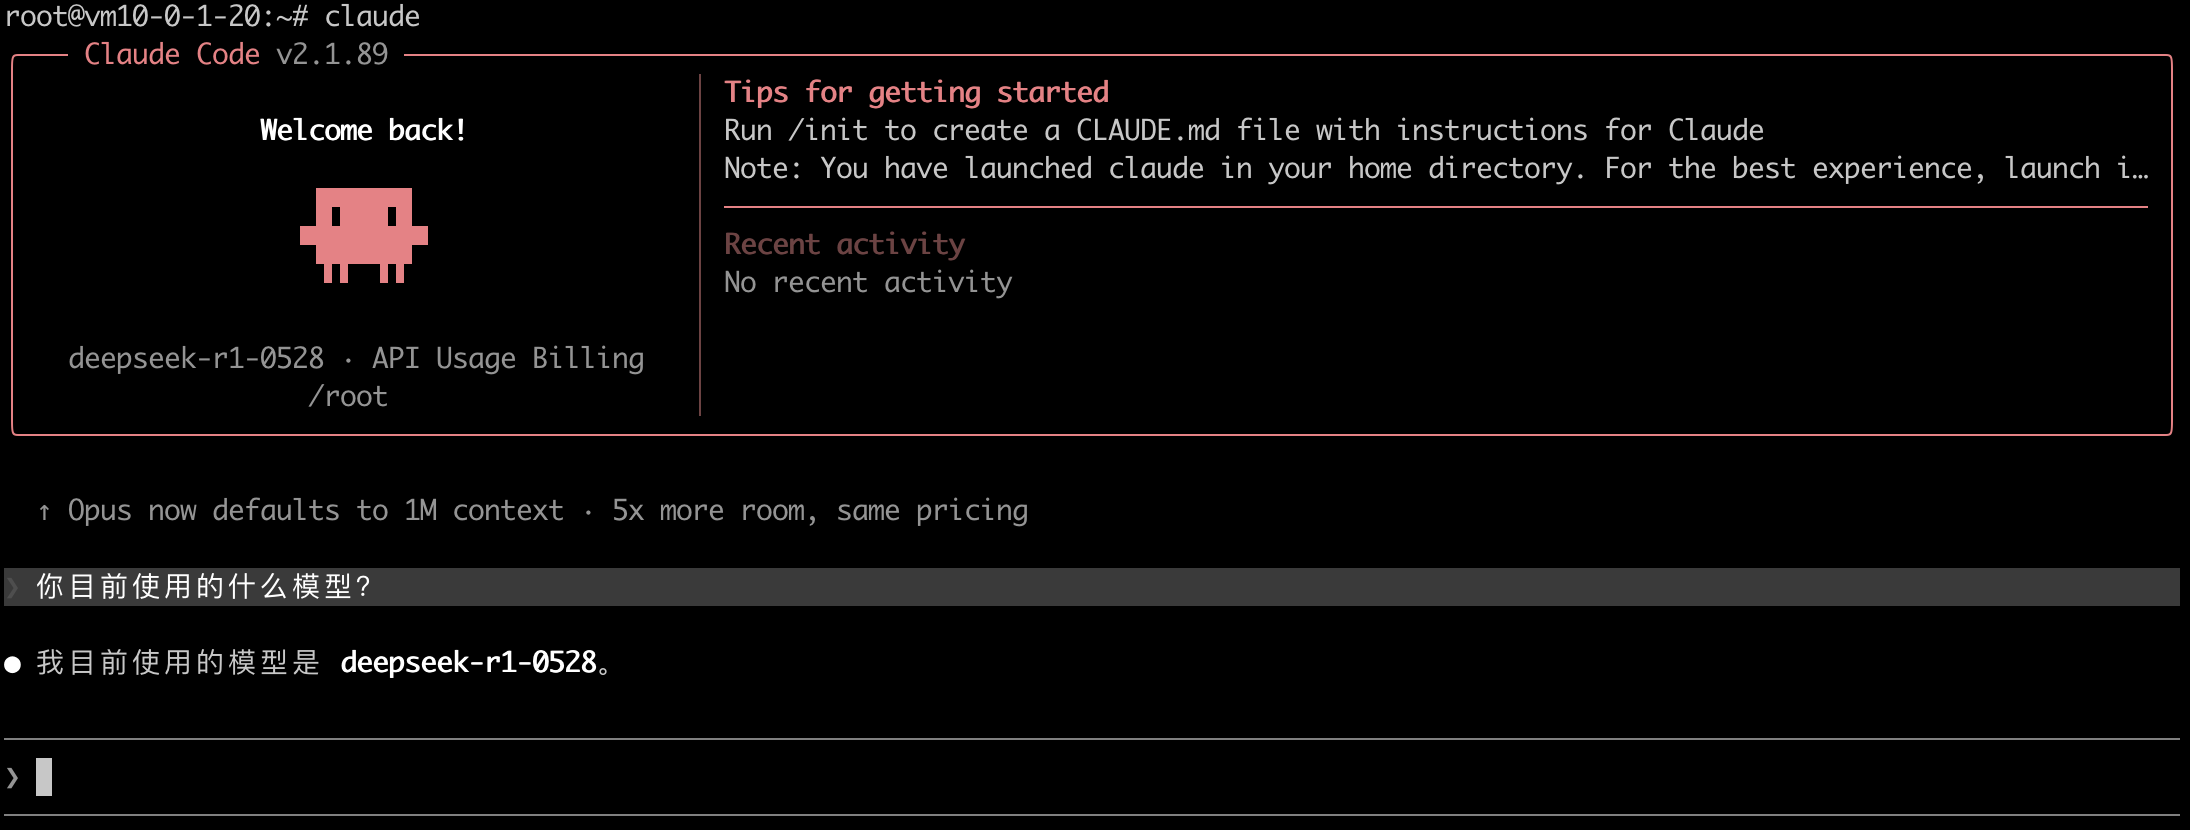Click the prompt chevron at the input line
Viewport: 2190px width, 830px height.
13,777
